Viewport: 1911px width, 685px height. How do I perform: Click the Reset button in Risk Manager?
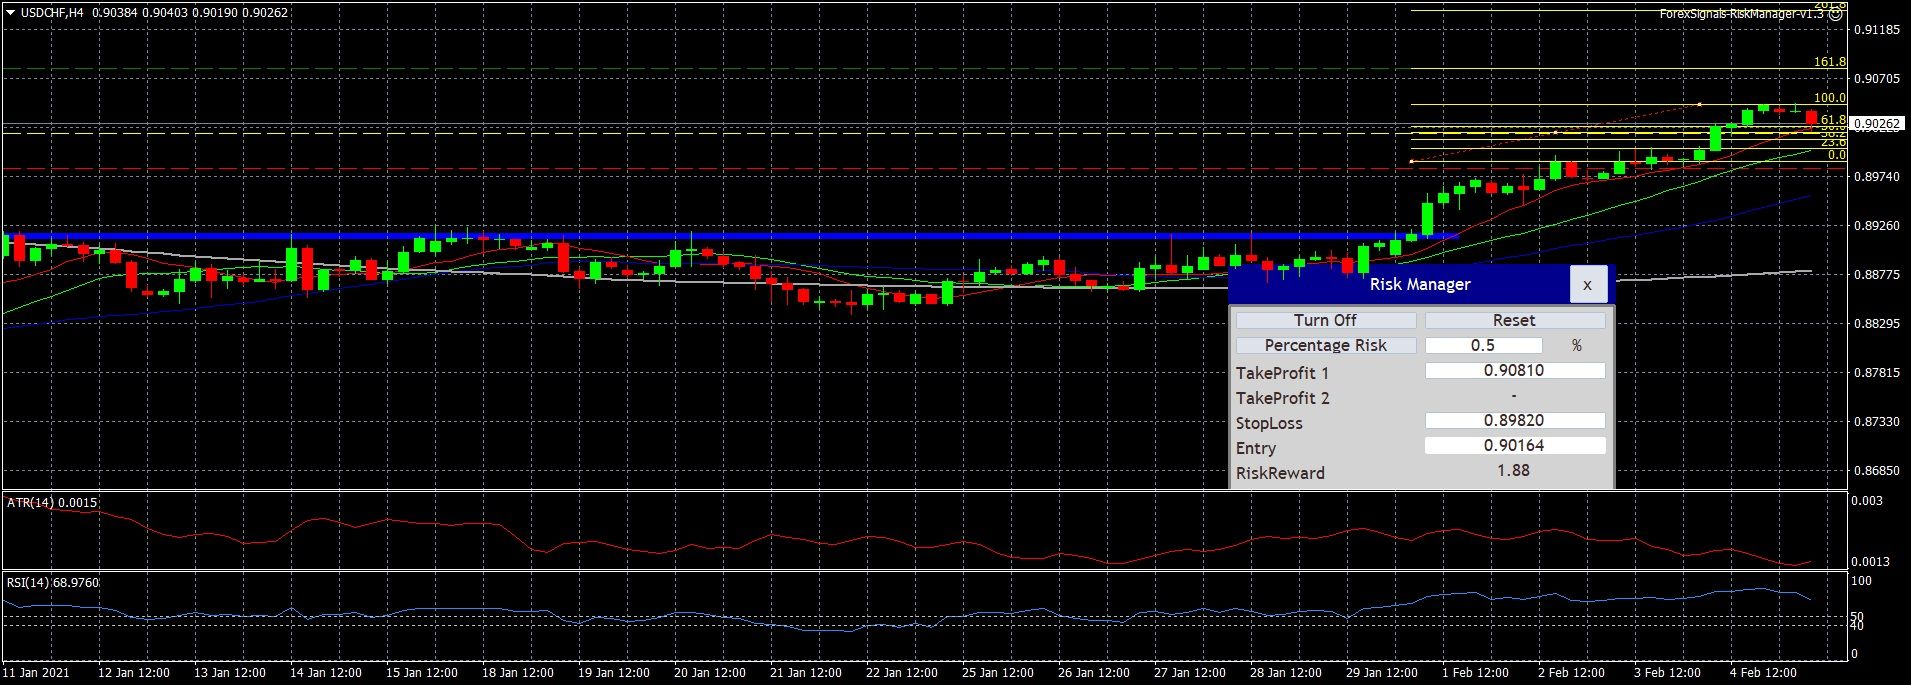click(x=1514, y=320)
